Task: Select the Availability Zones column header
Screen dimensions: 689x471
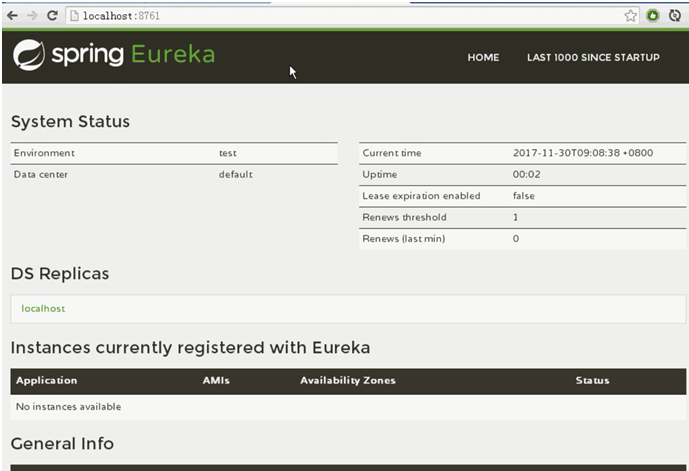Action: (348, 380)
